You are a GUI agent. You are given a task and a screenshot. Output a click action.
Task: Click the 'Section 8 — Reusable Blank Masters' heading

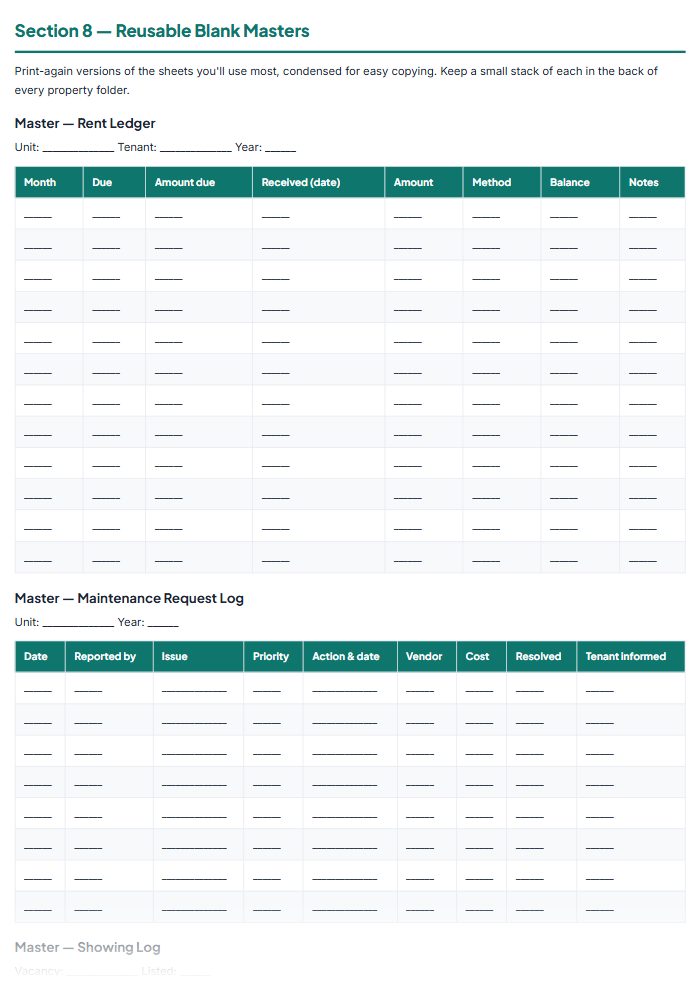(x=162, y=31)
